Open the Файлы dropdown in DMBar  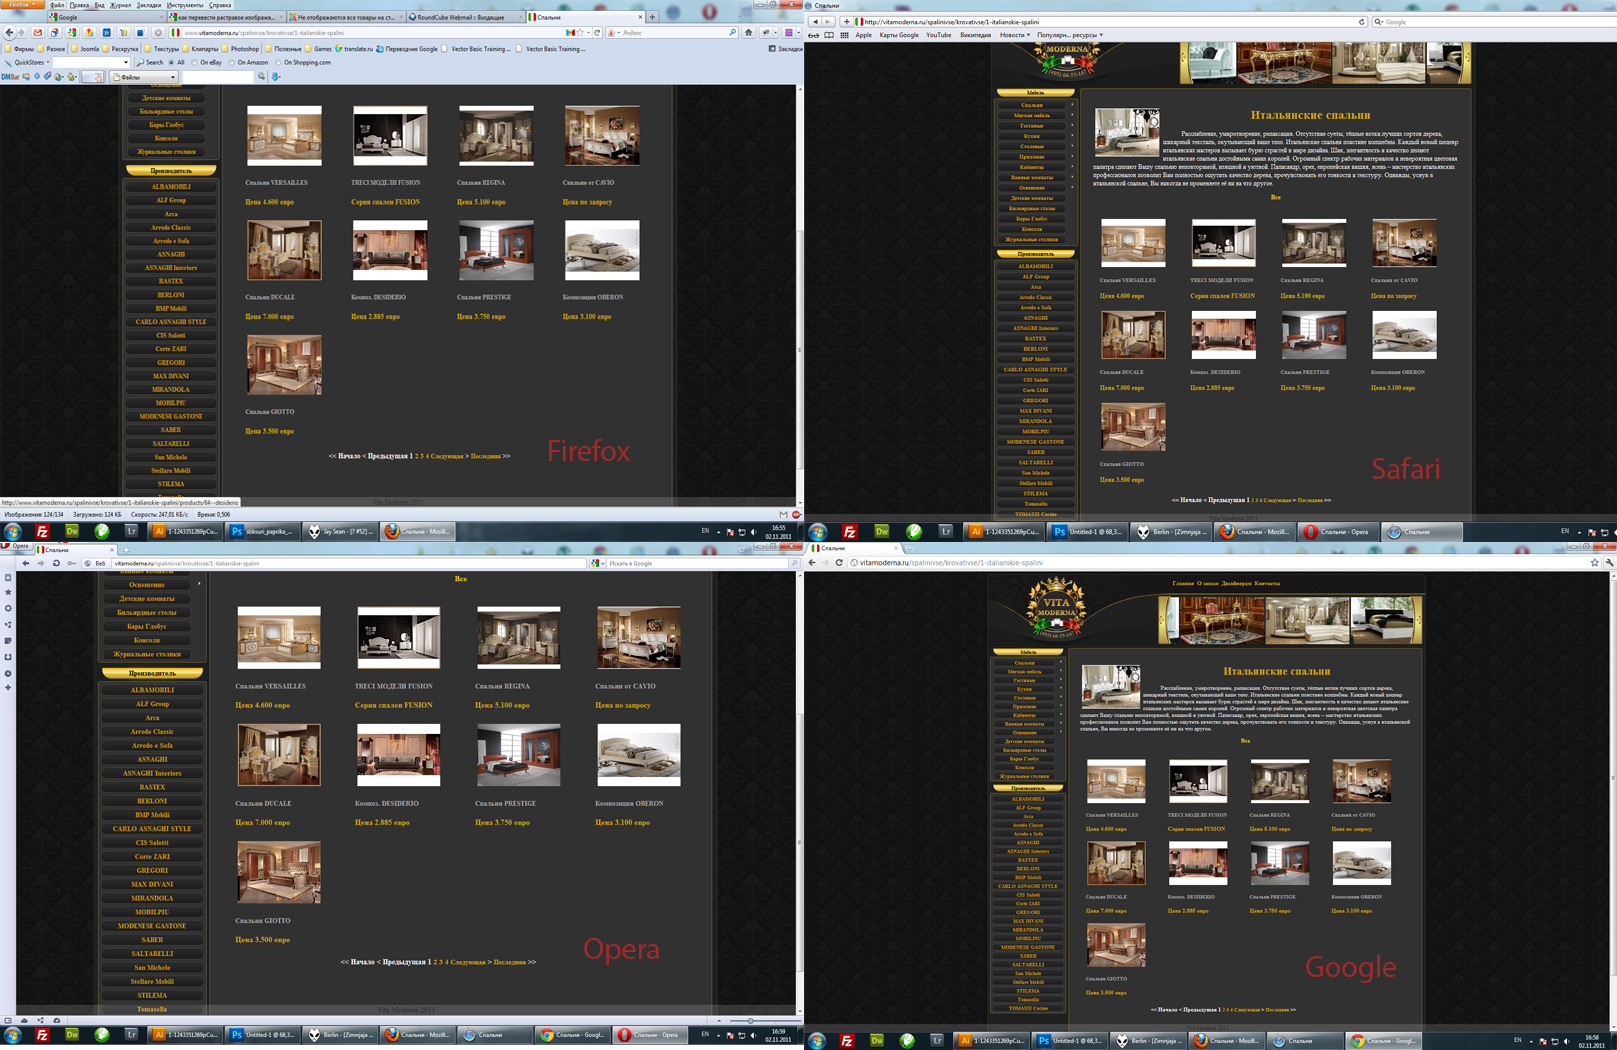(144, 77)
